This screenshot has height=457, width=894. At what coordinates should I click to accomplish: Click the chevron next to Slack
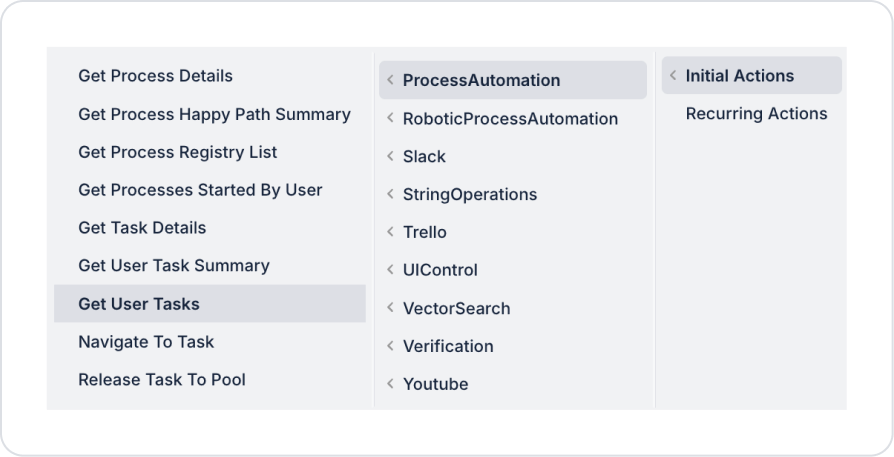390,157
